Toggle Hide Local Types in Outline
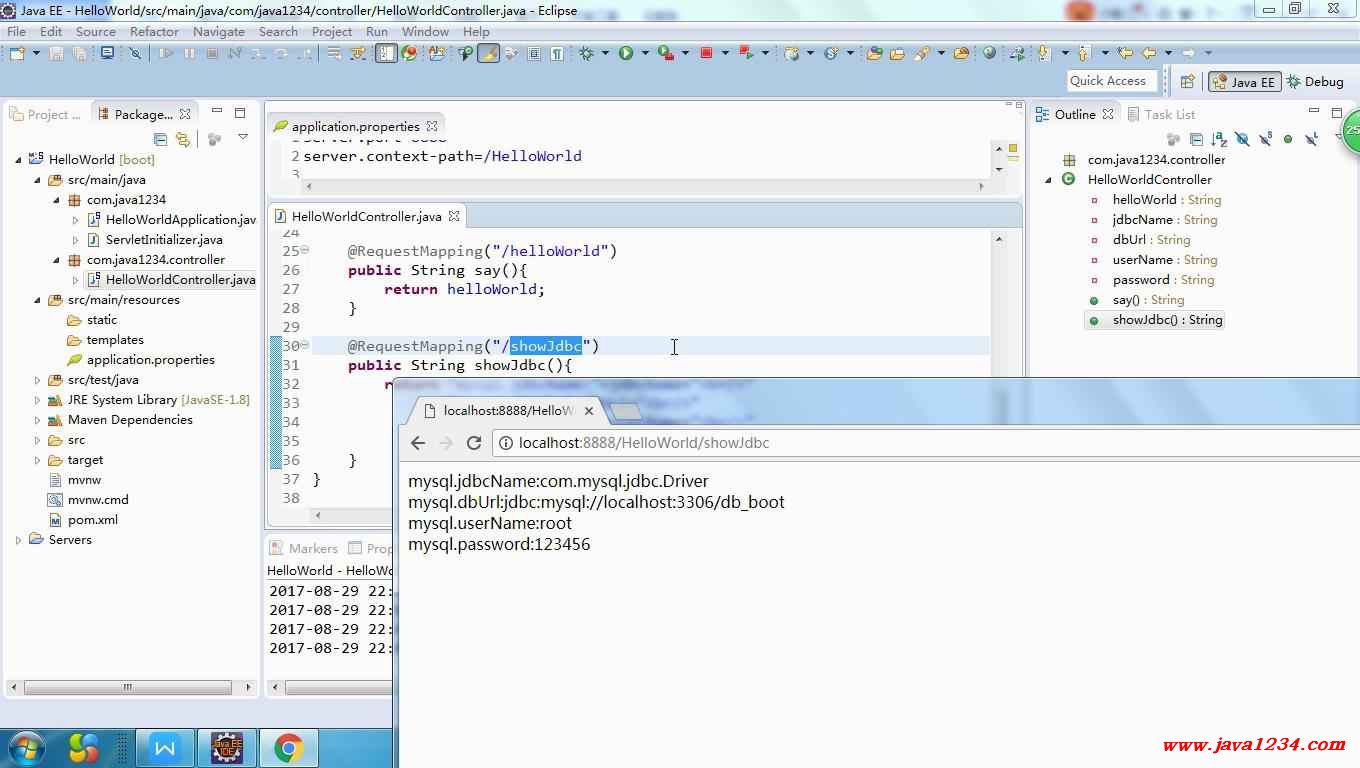 pyautogui.click(x=1311, y=139)
